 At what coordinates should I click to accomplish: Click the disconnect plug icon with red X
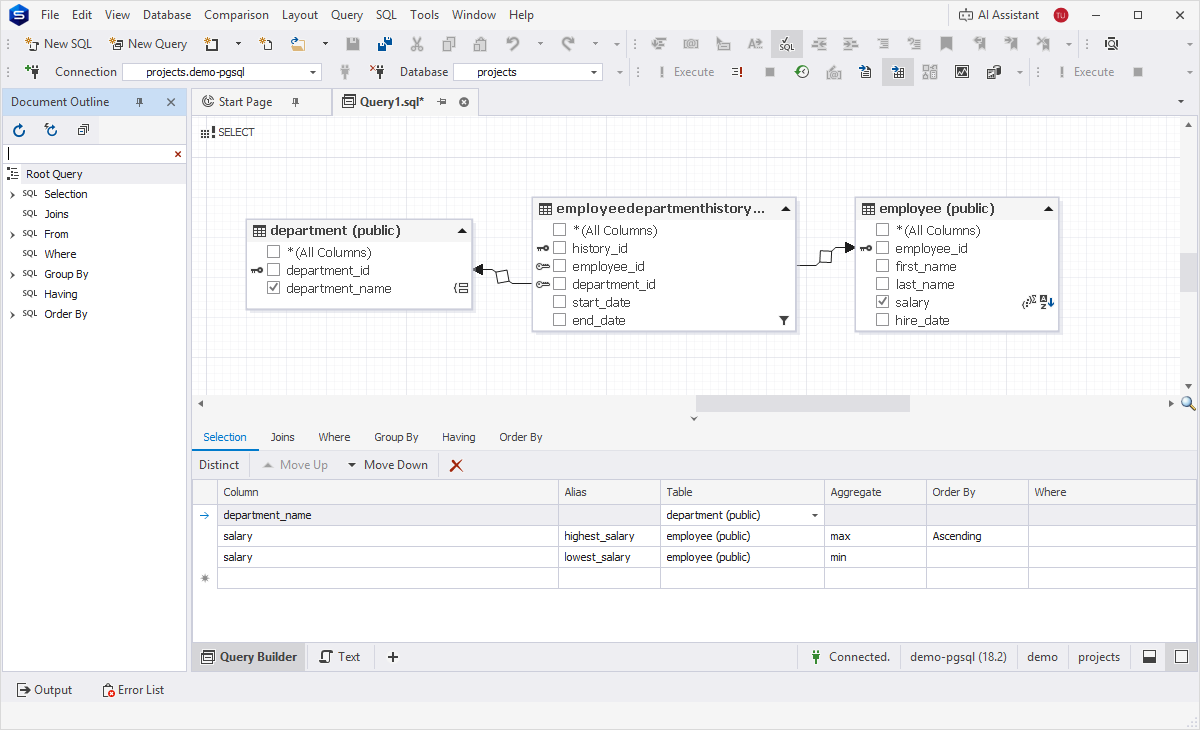click(377, 72)
